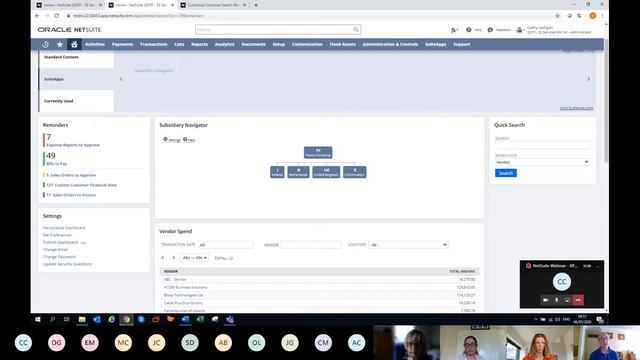The height and width of the screenshot is (360, 640).
Task: Open the Fixed Assets menu
Action: (x=342, y=44)
